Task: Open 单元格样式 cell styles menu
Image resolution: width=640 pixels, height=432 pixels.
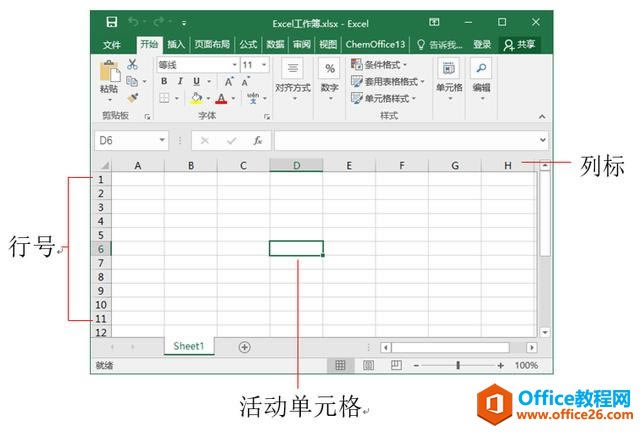Action: pyautogui.click(x=384, y=98)
